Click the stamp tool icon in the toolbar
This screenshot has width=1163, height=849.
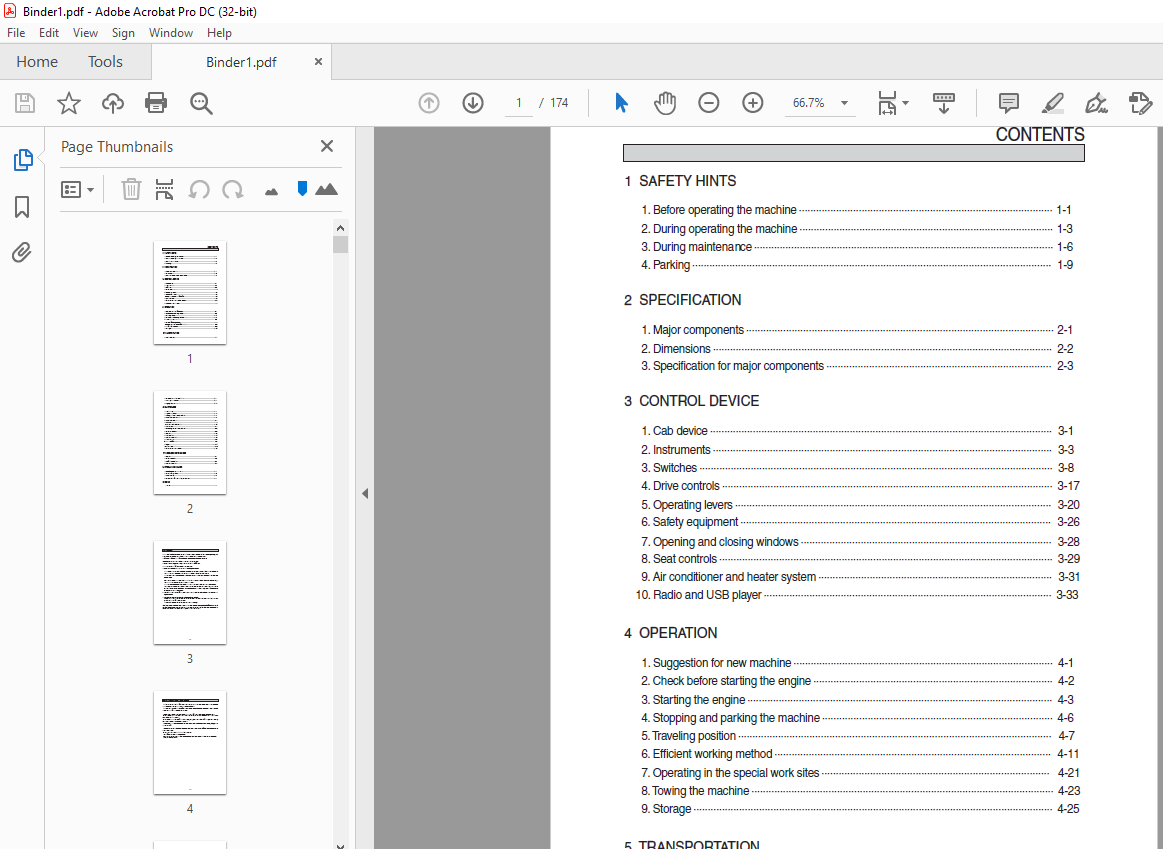1140,103
